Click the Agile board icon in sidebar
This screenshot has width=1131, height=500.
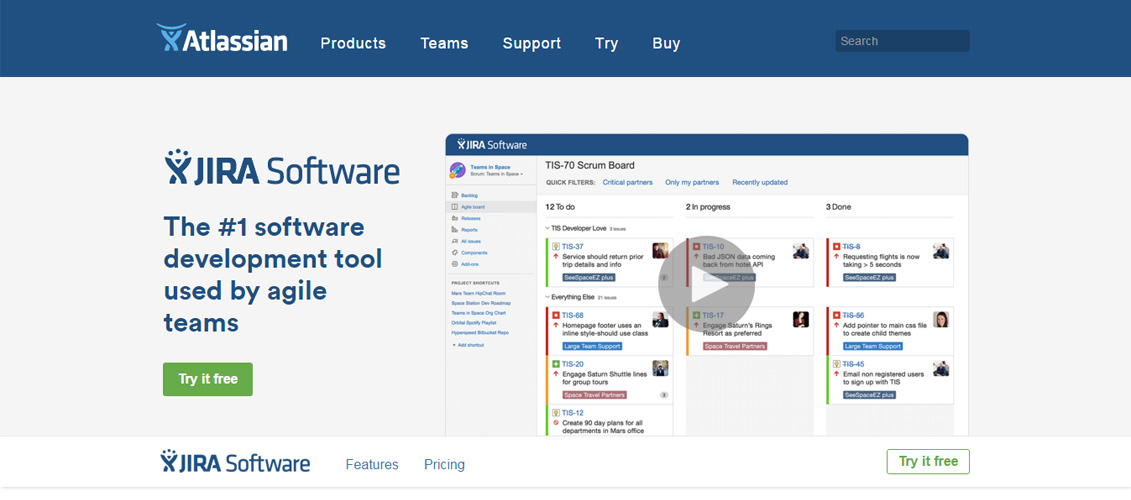point(454,207)
